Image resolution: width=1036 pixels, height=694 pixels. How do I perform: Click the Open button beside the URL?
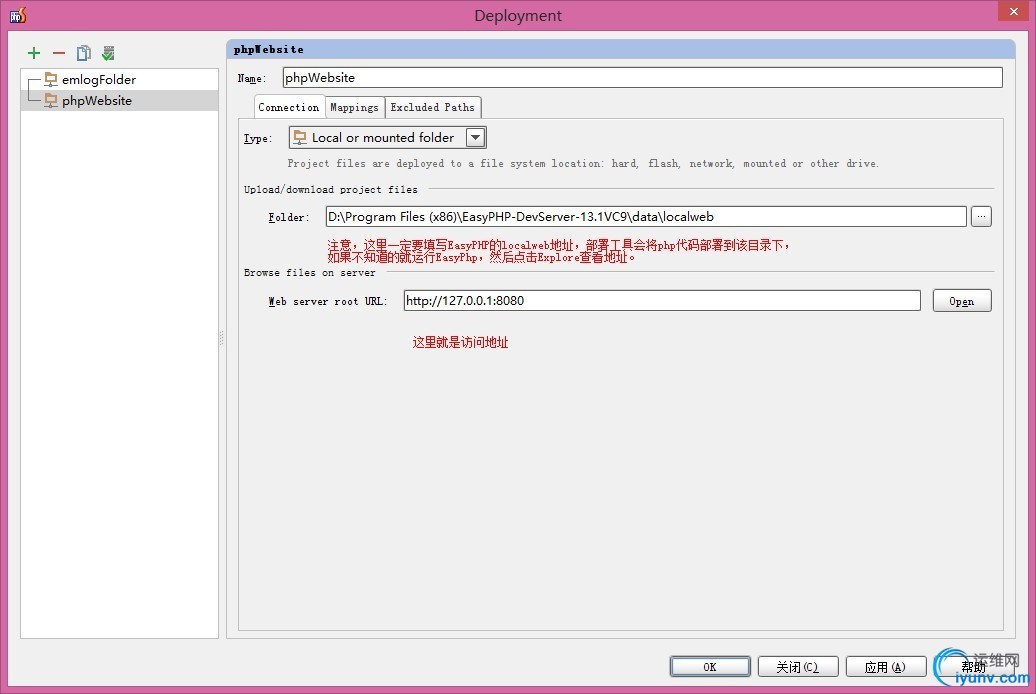(962, 301)
